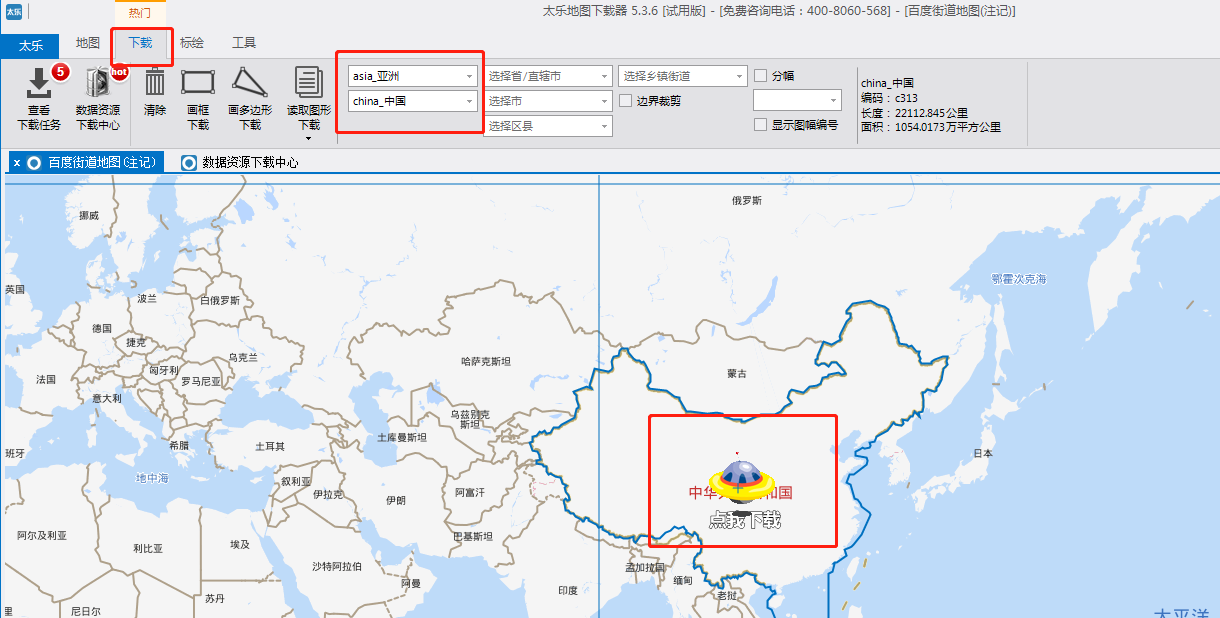
Task: Click the 读取图形下载 document icon
Action: pyautogui.click(x=309, y=83)
